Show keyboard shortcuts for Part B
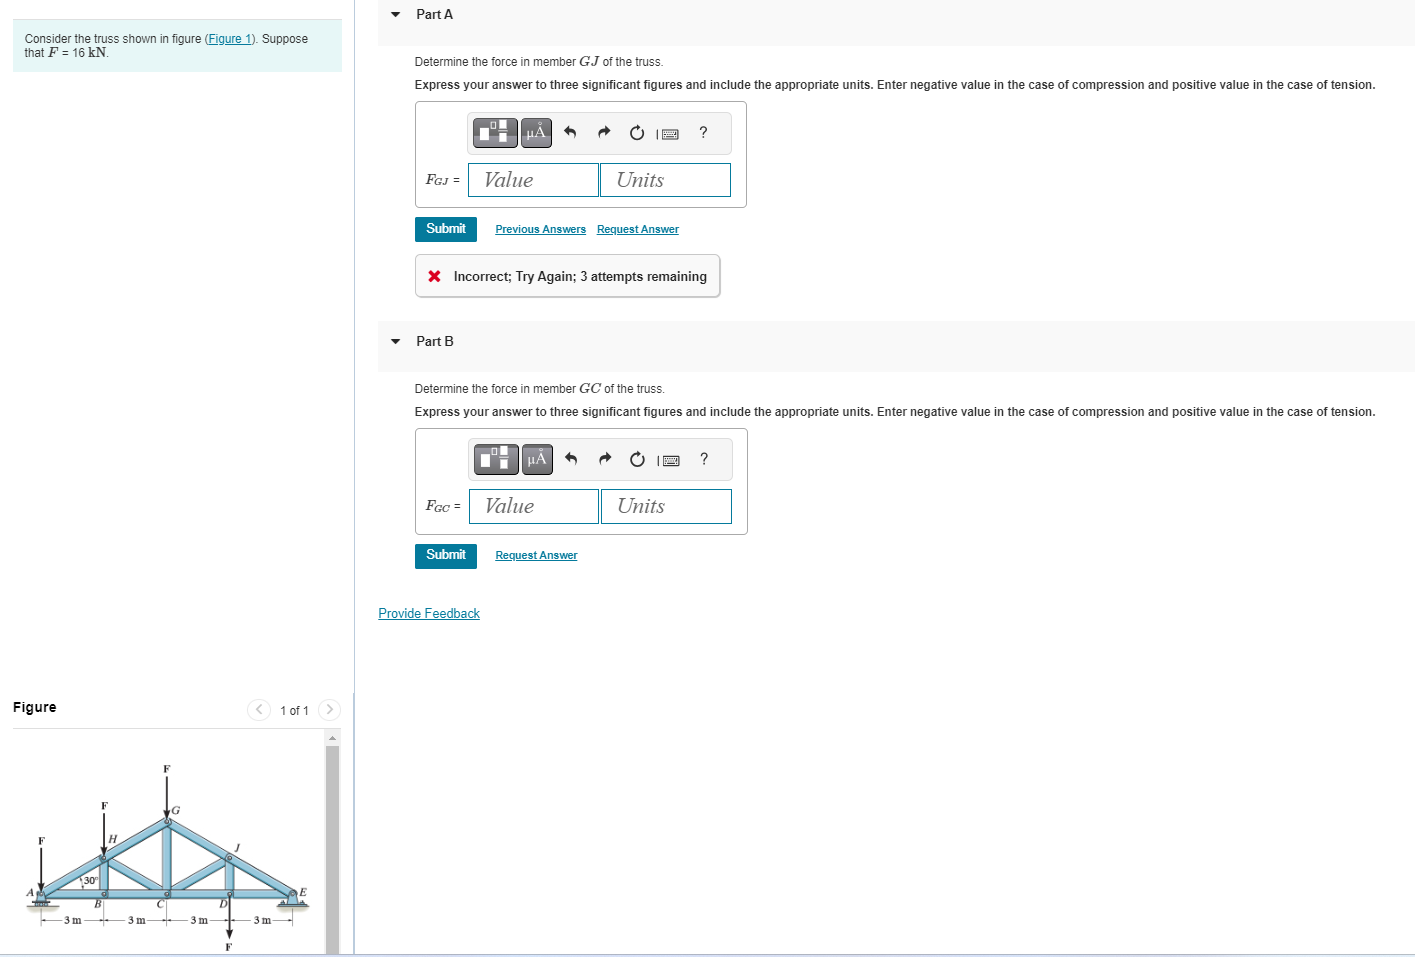The height and width of the screenshot is (957, 1415). click(x=669, y=460)
